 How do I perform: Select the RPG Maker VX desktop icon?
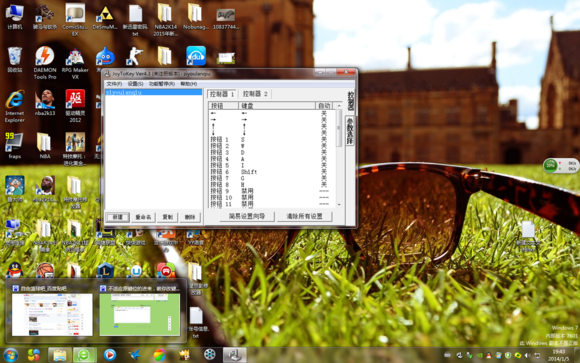75,63
